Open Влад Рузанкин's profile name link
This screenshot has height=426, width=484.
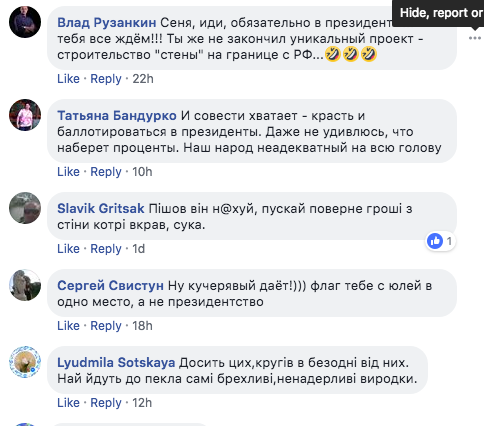point(107,23)
